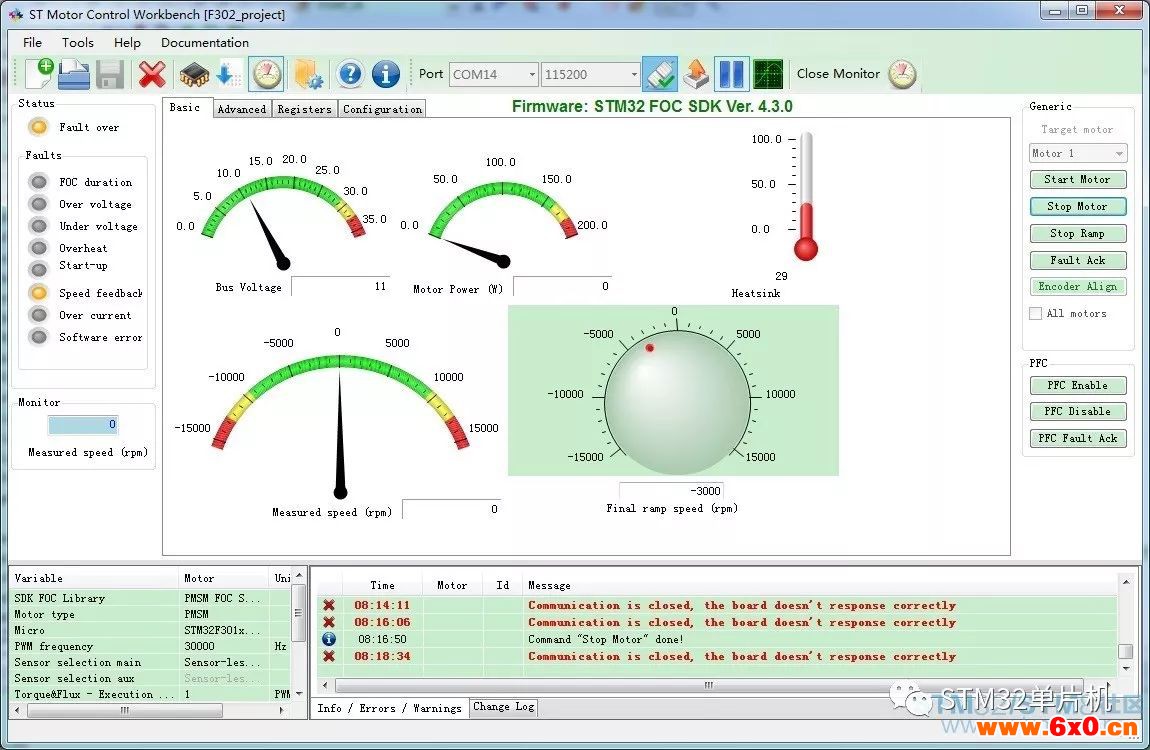Click the Close Monitor gauge icon

tap(902, 74)
